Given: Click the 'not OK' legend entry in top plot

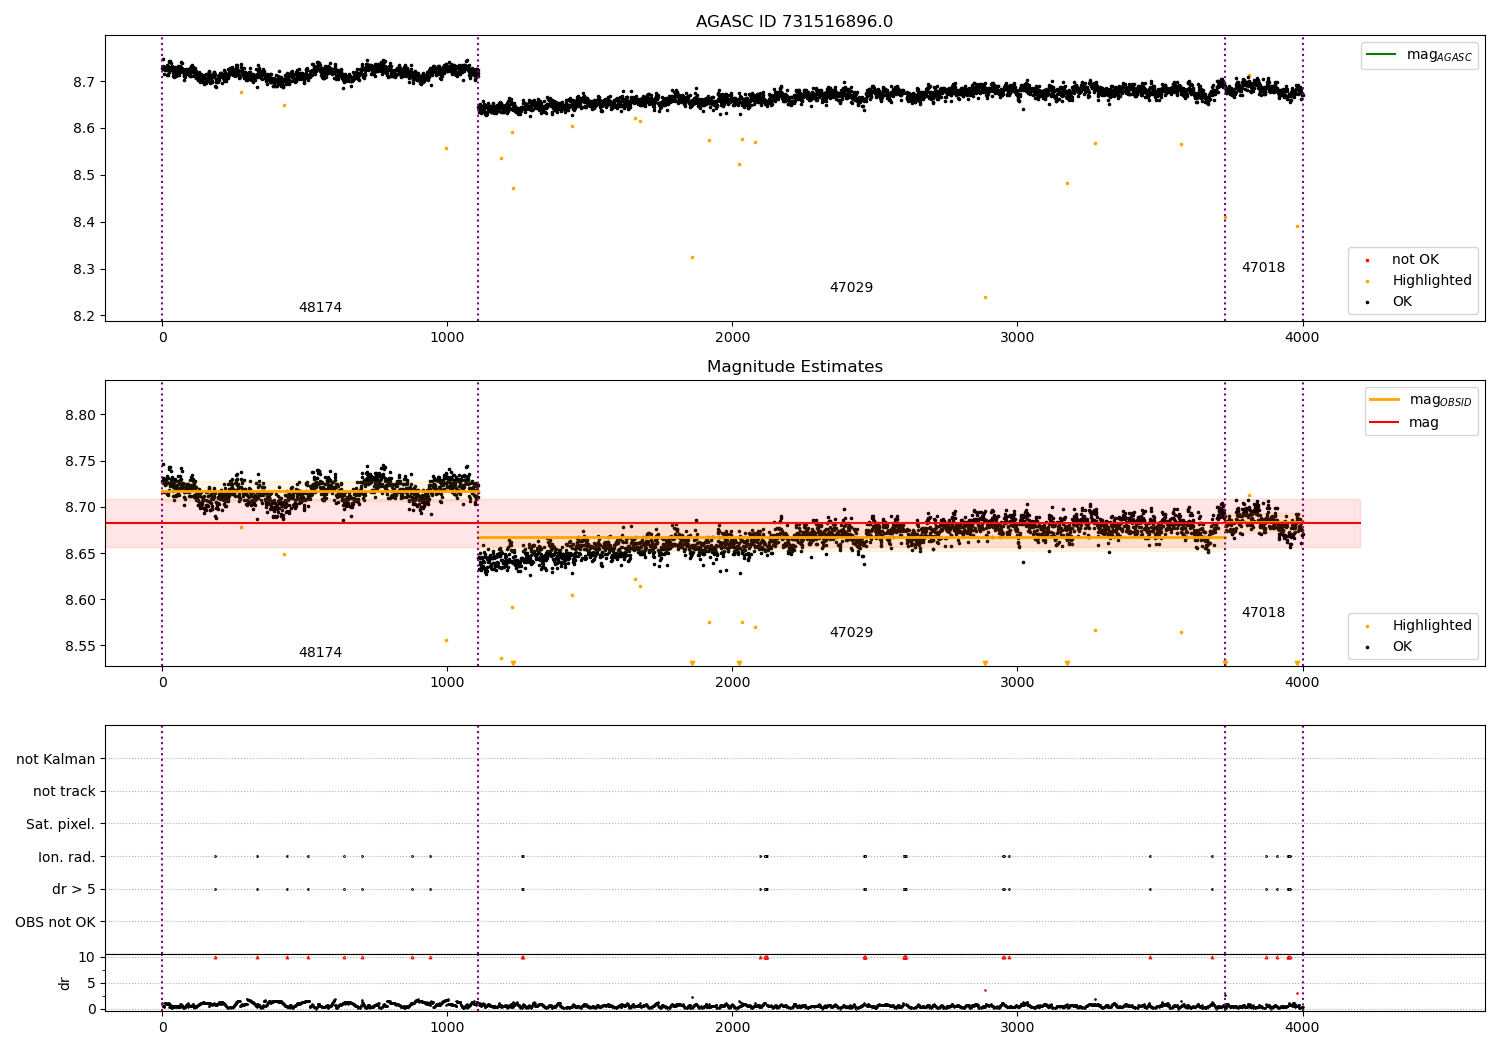Looking at the screenshot, I should (1415, 260).
